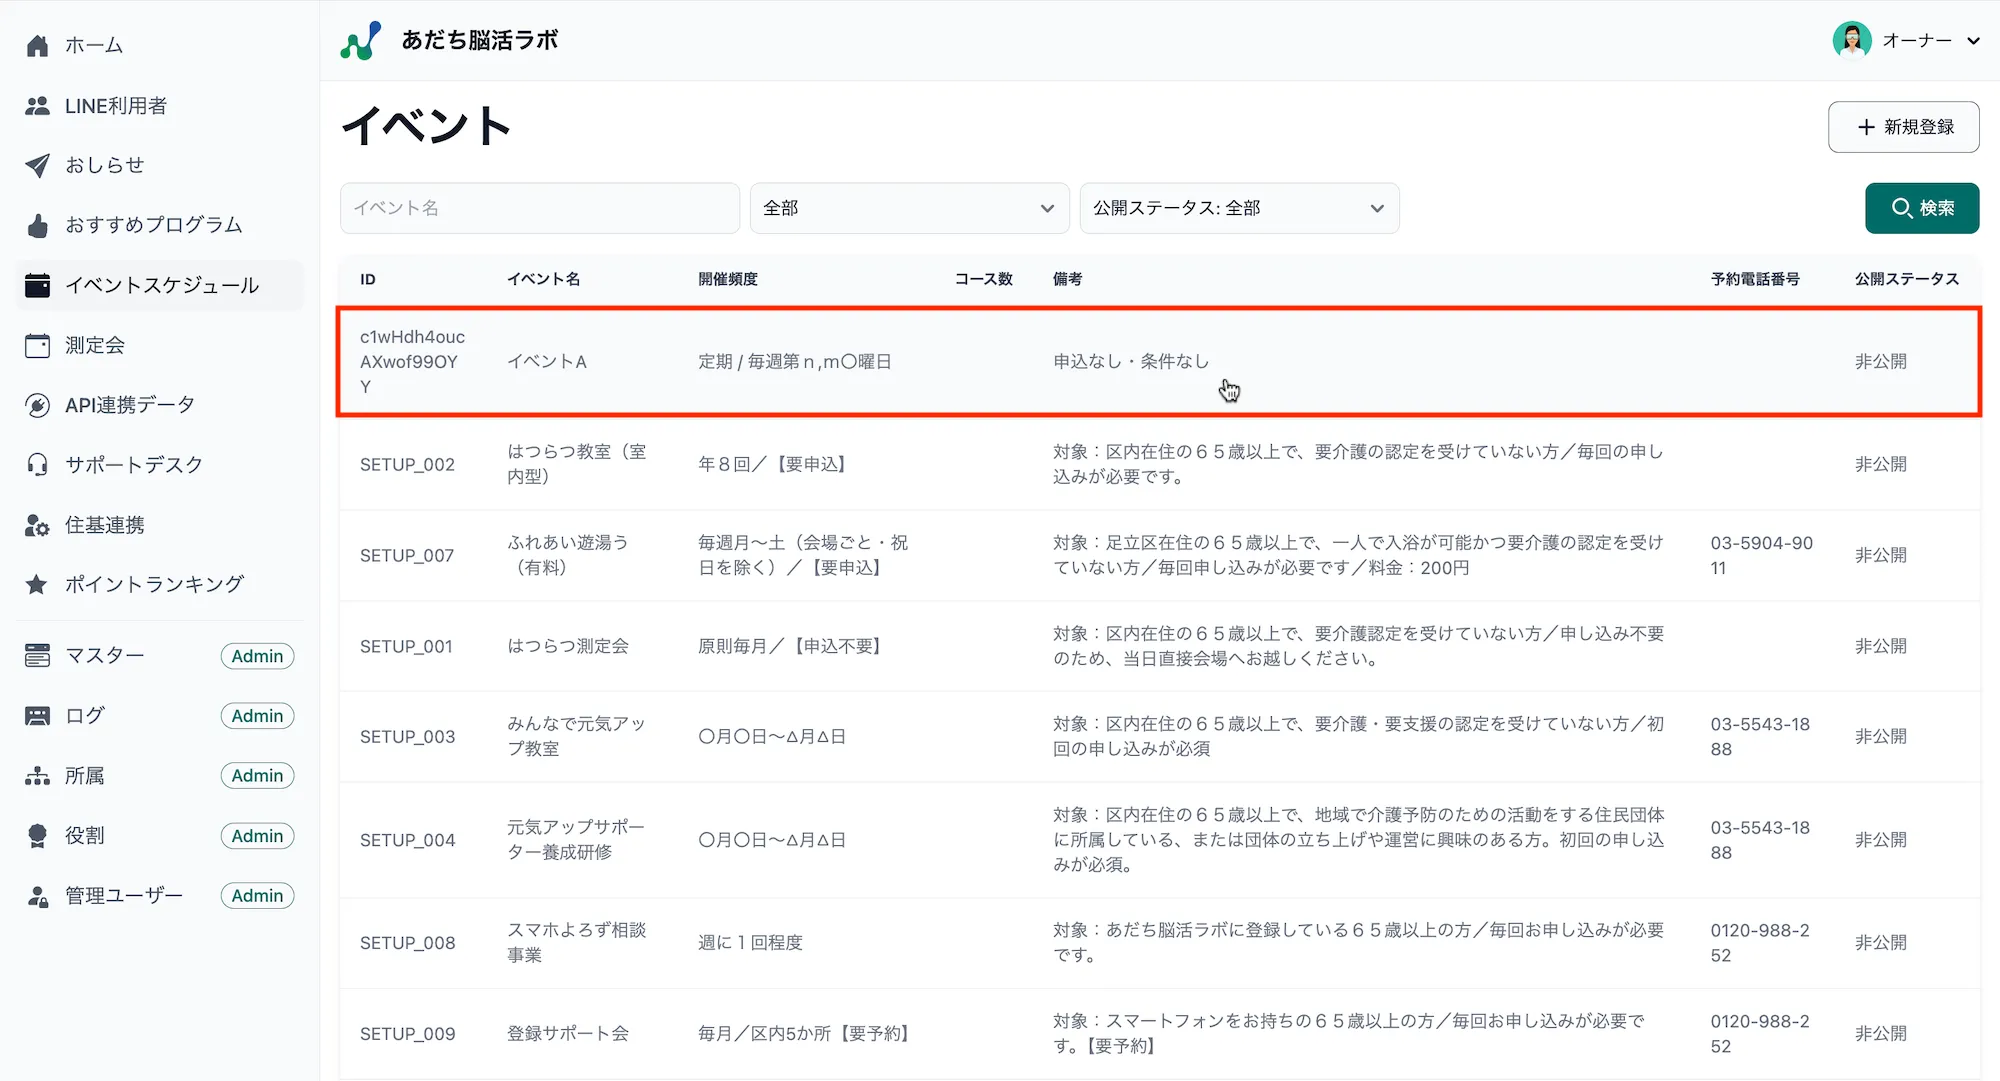Select ポイントランキング in the sidebar
This screenshot has height=1081, width=2000.
(153, 583)
